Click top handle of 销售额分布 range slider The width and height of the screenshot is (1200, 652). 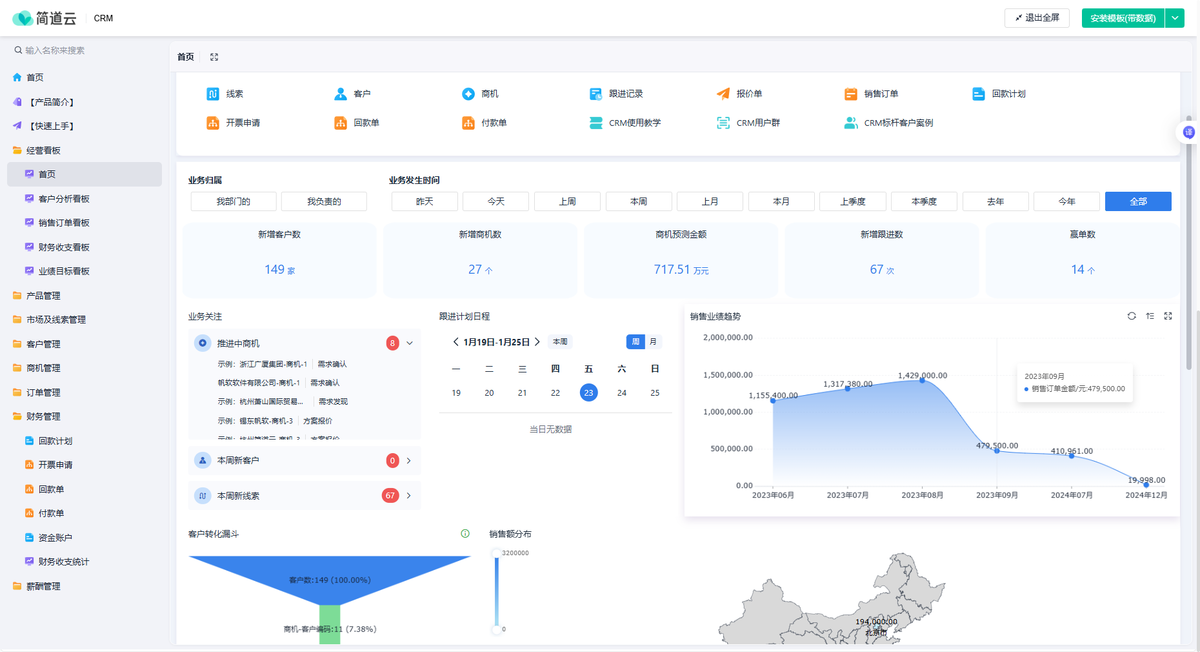(x=496, y=553)
